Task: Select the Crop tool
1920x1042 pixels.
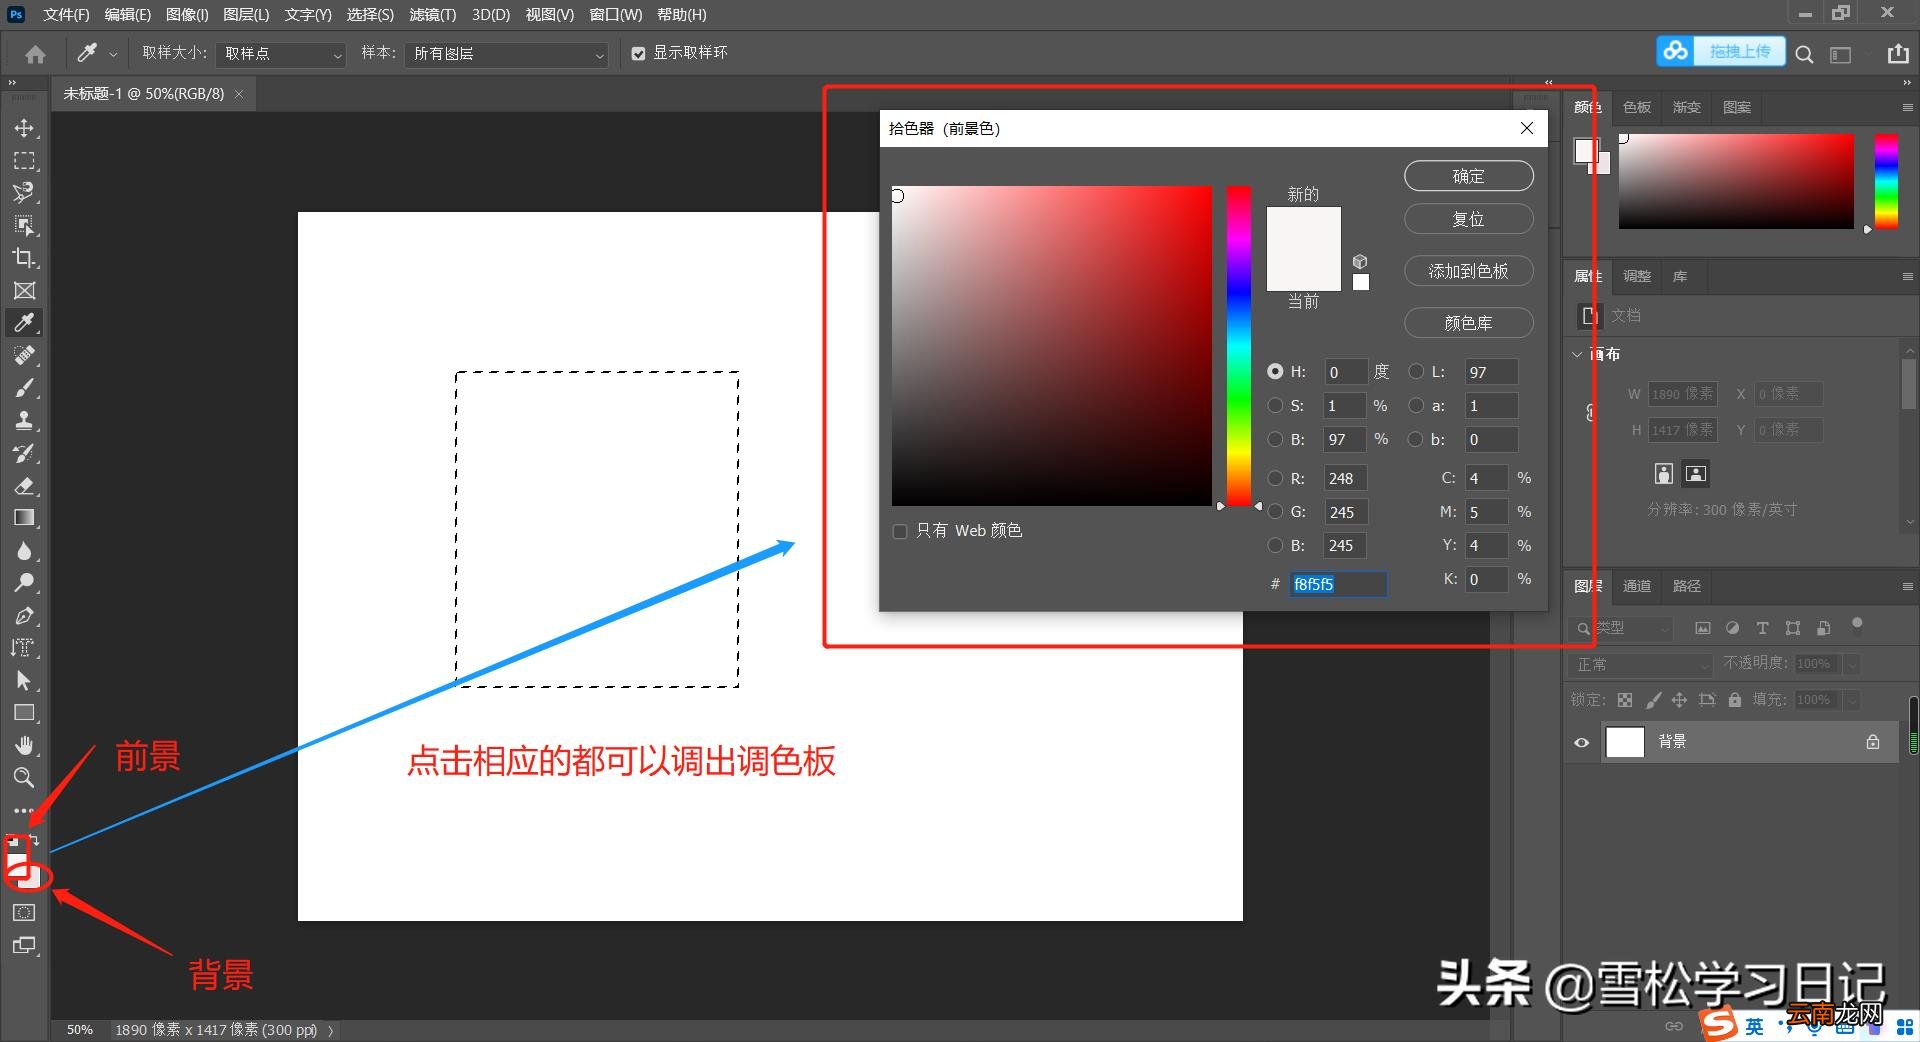Action: 24,258
